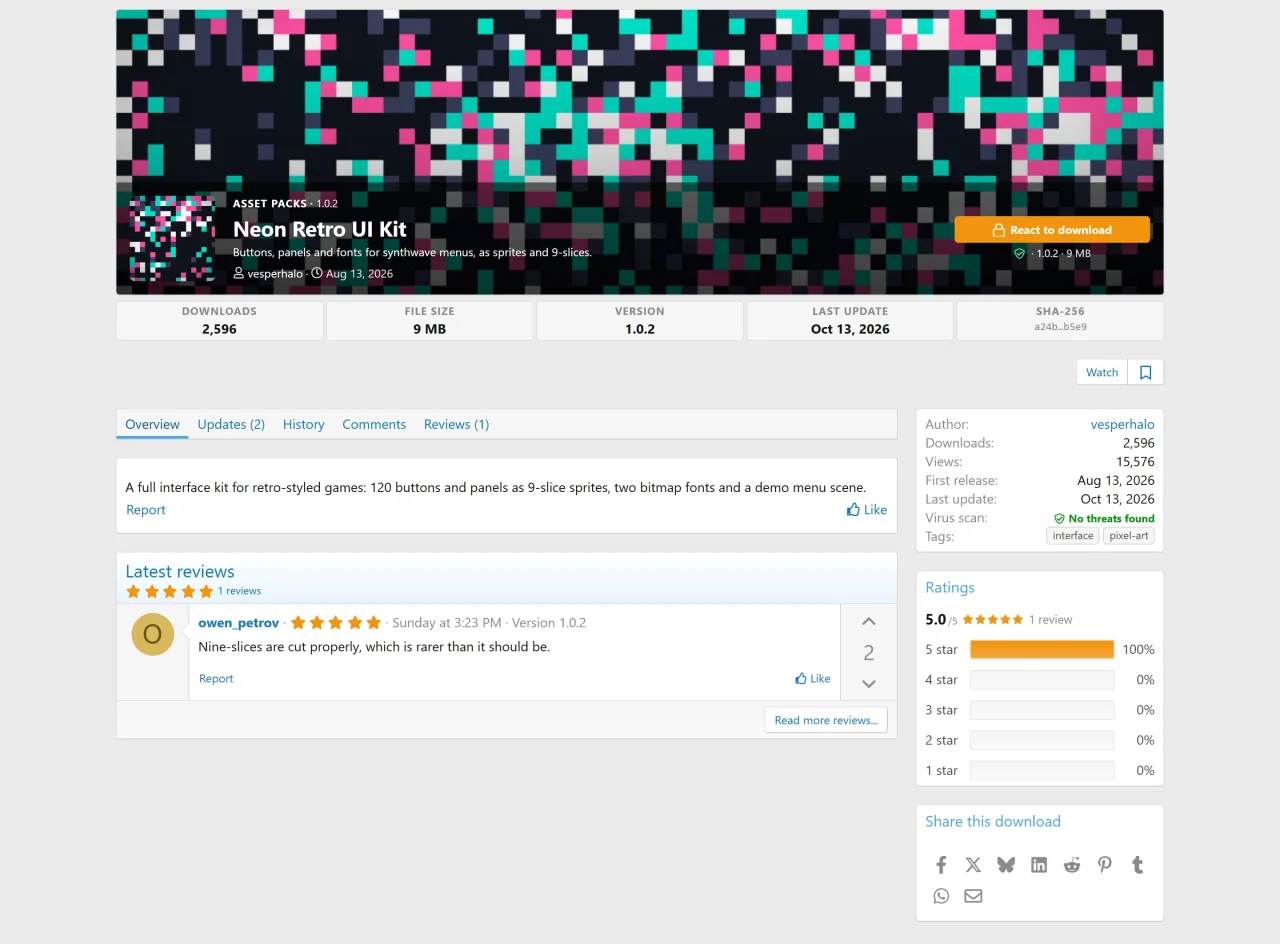Like owen_petrov's review
Image resolution: width=1280 pixels, height=944 pixels.
[x=813, y=678]
